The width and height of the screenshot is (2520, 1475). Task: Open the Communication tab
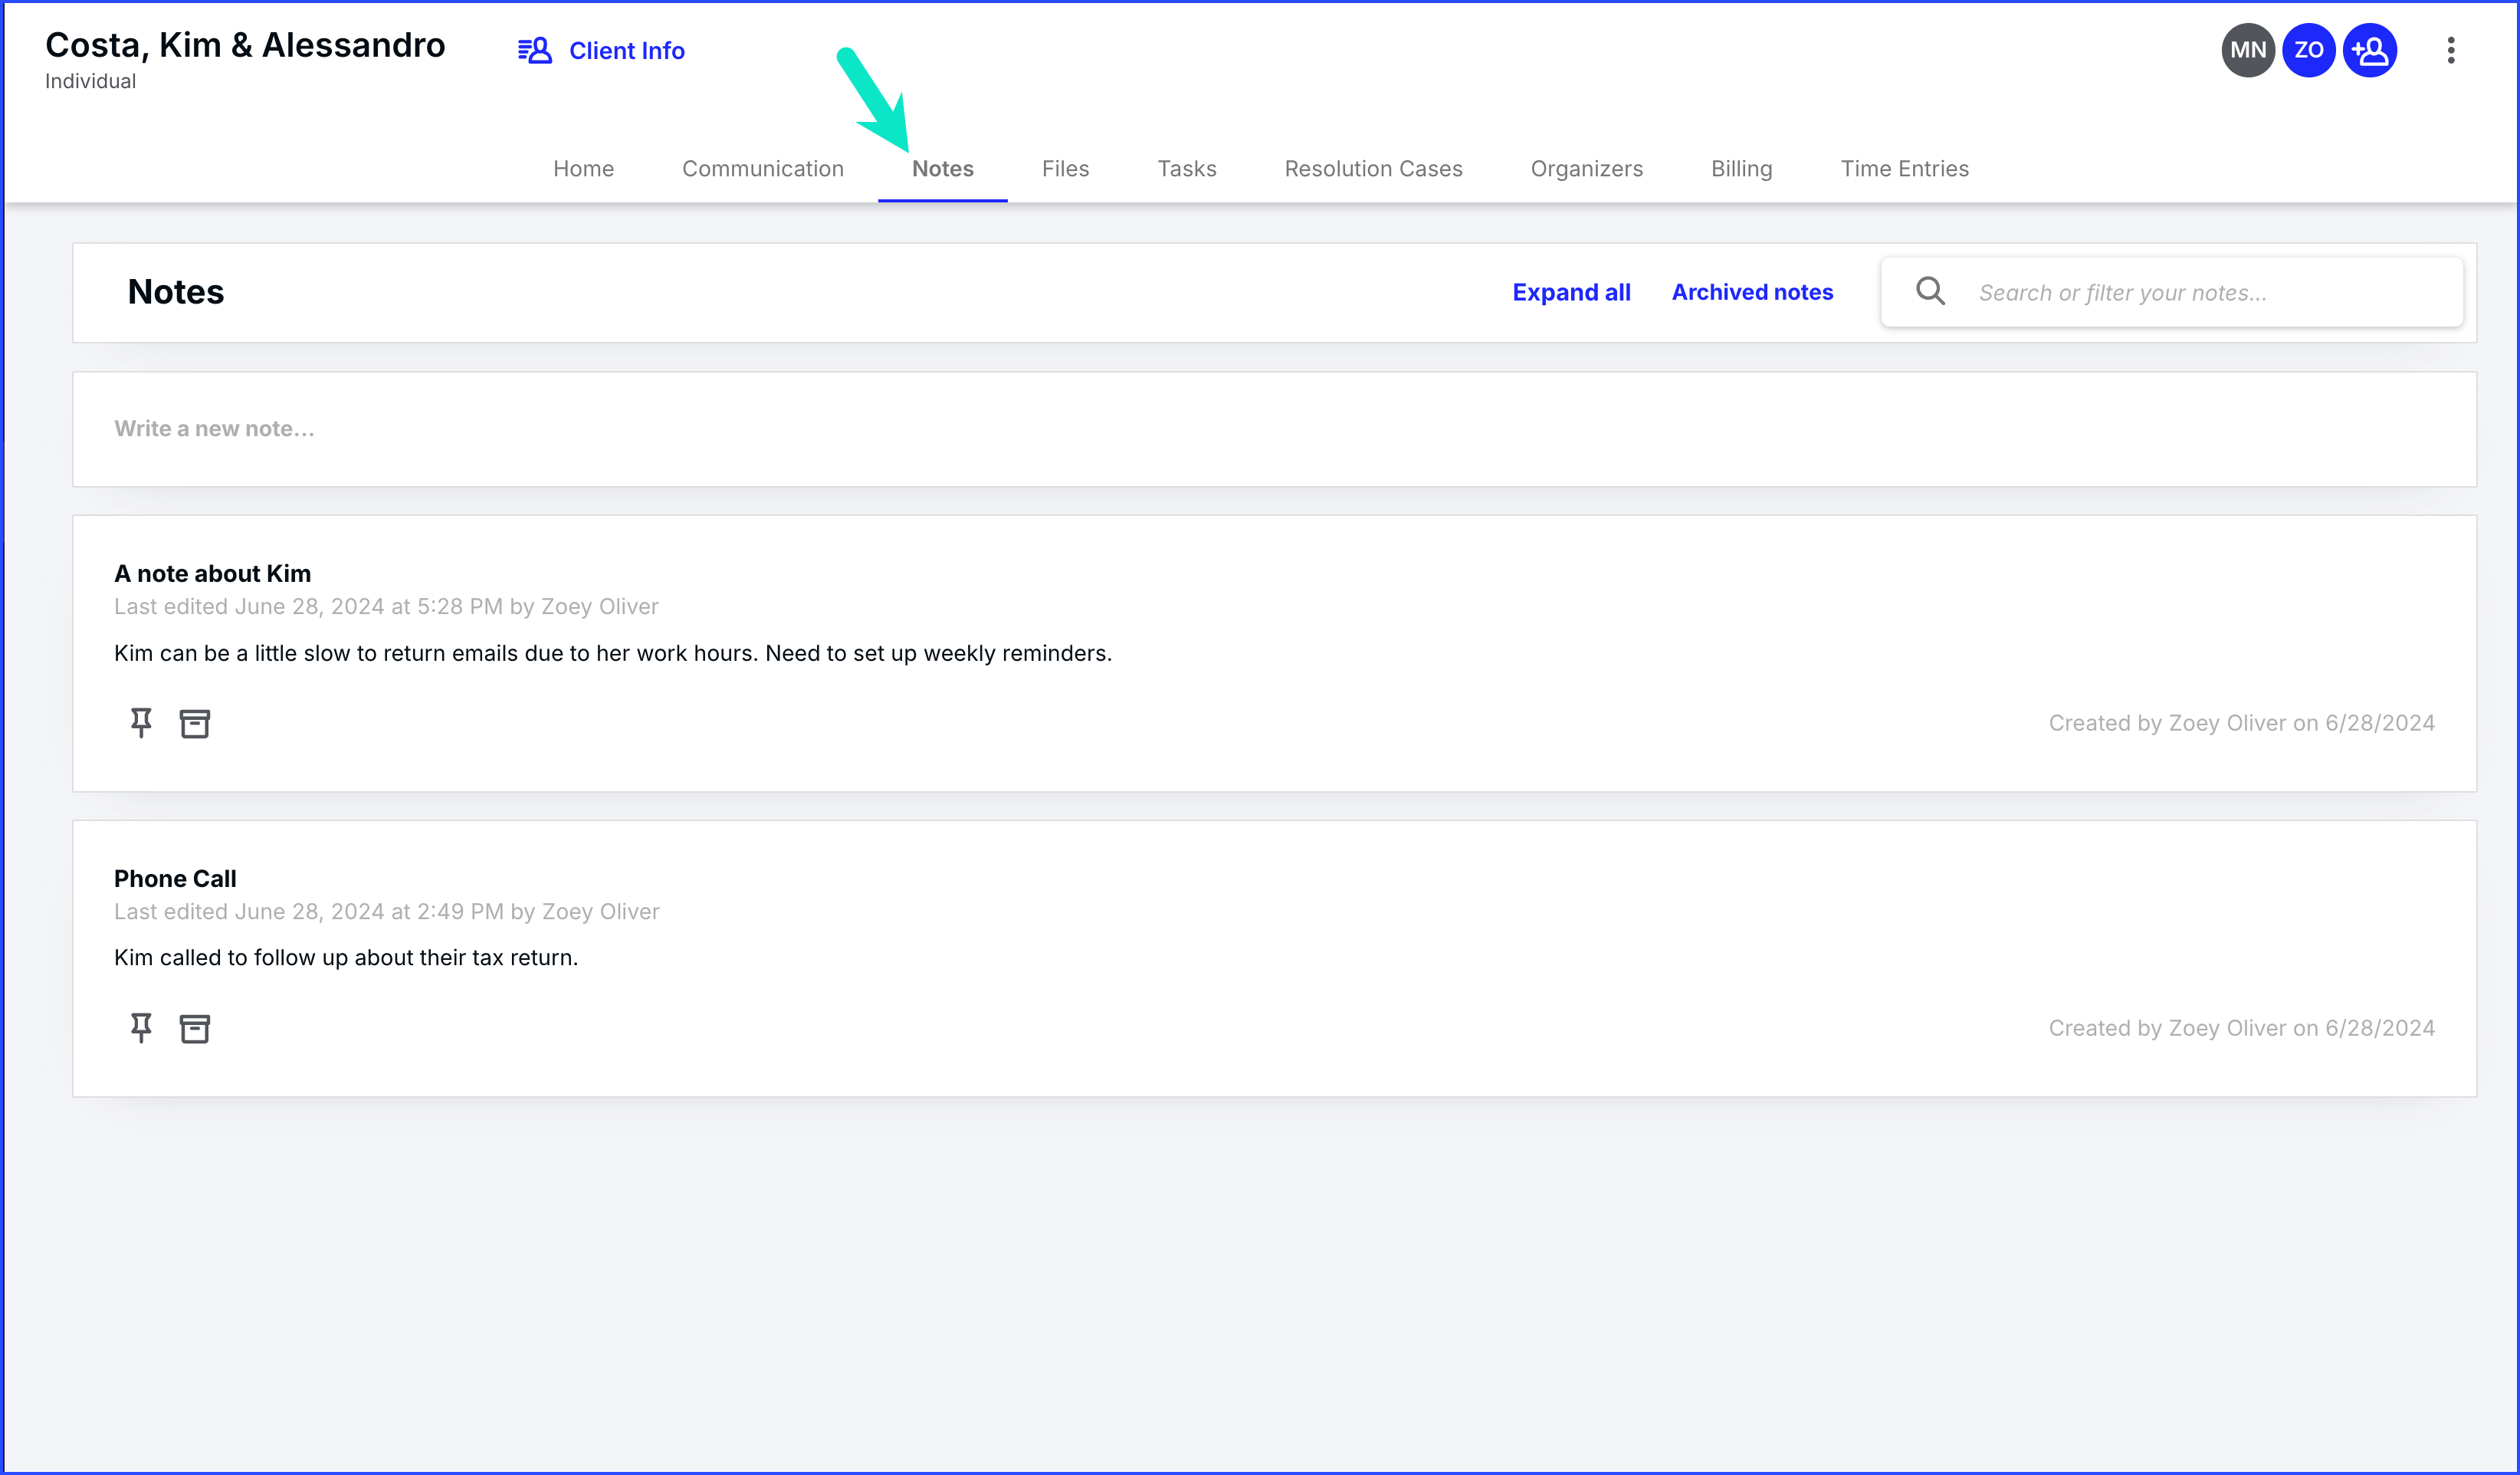pos(762,169)
